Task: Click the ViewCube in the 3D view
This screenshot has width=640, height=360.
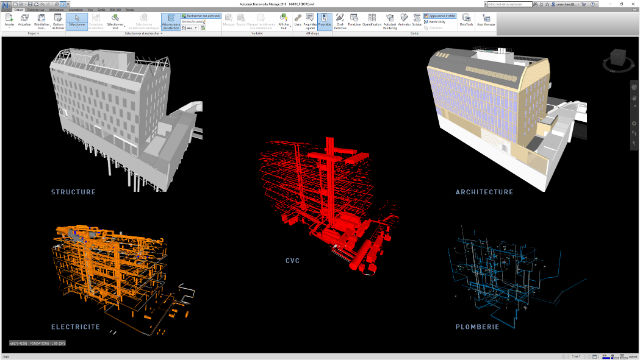Action: 618,60
